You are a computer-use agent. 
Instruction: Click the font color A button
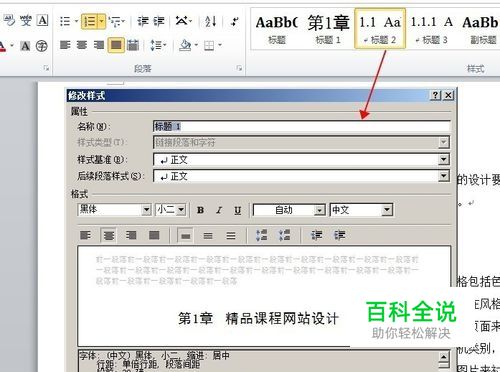point(3,46)
